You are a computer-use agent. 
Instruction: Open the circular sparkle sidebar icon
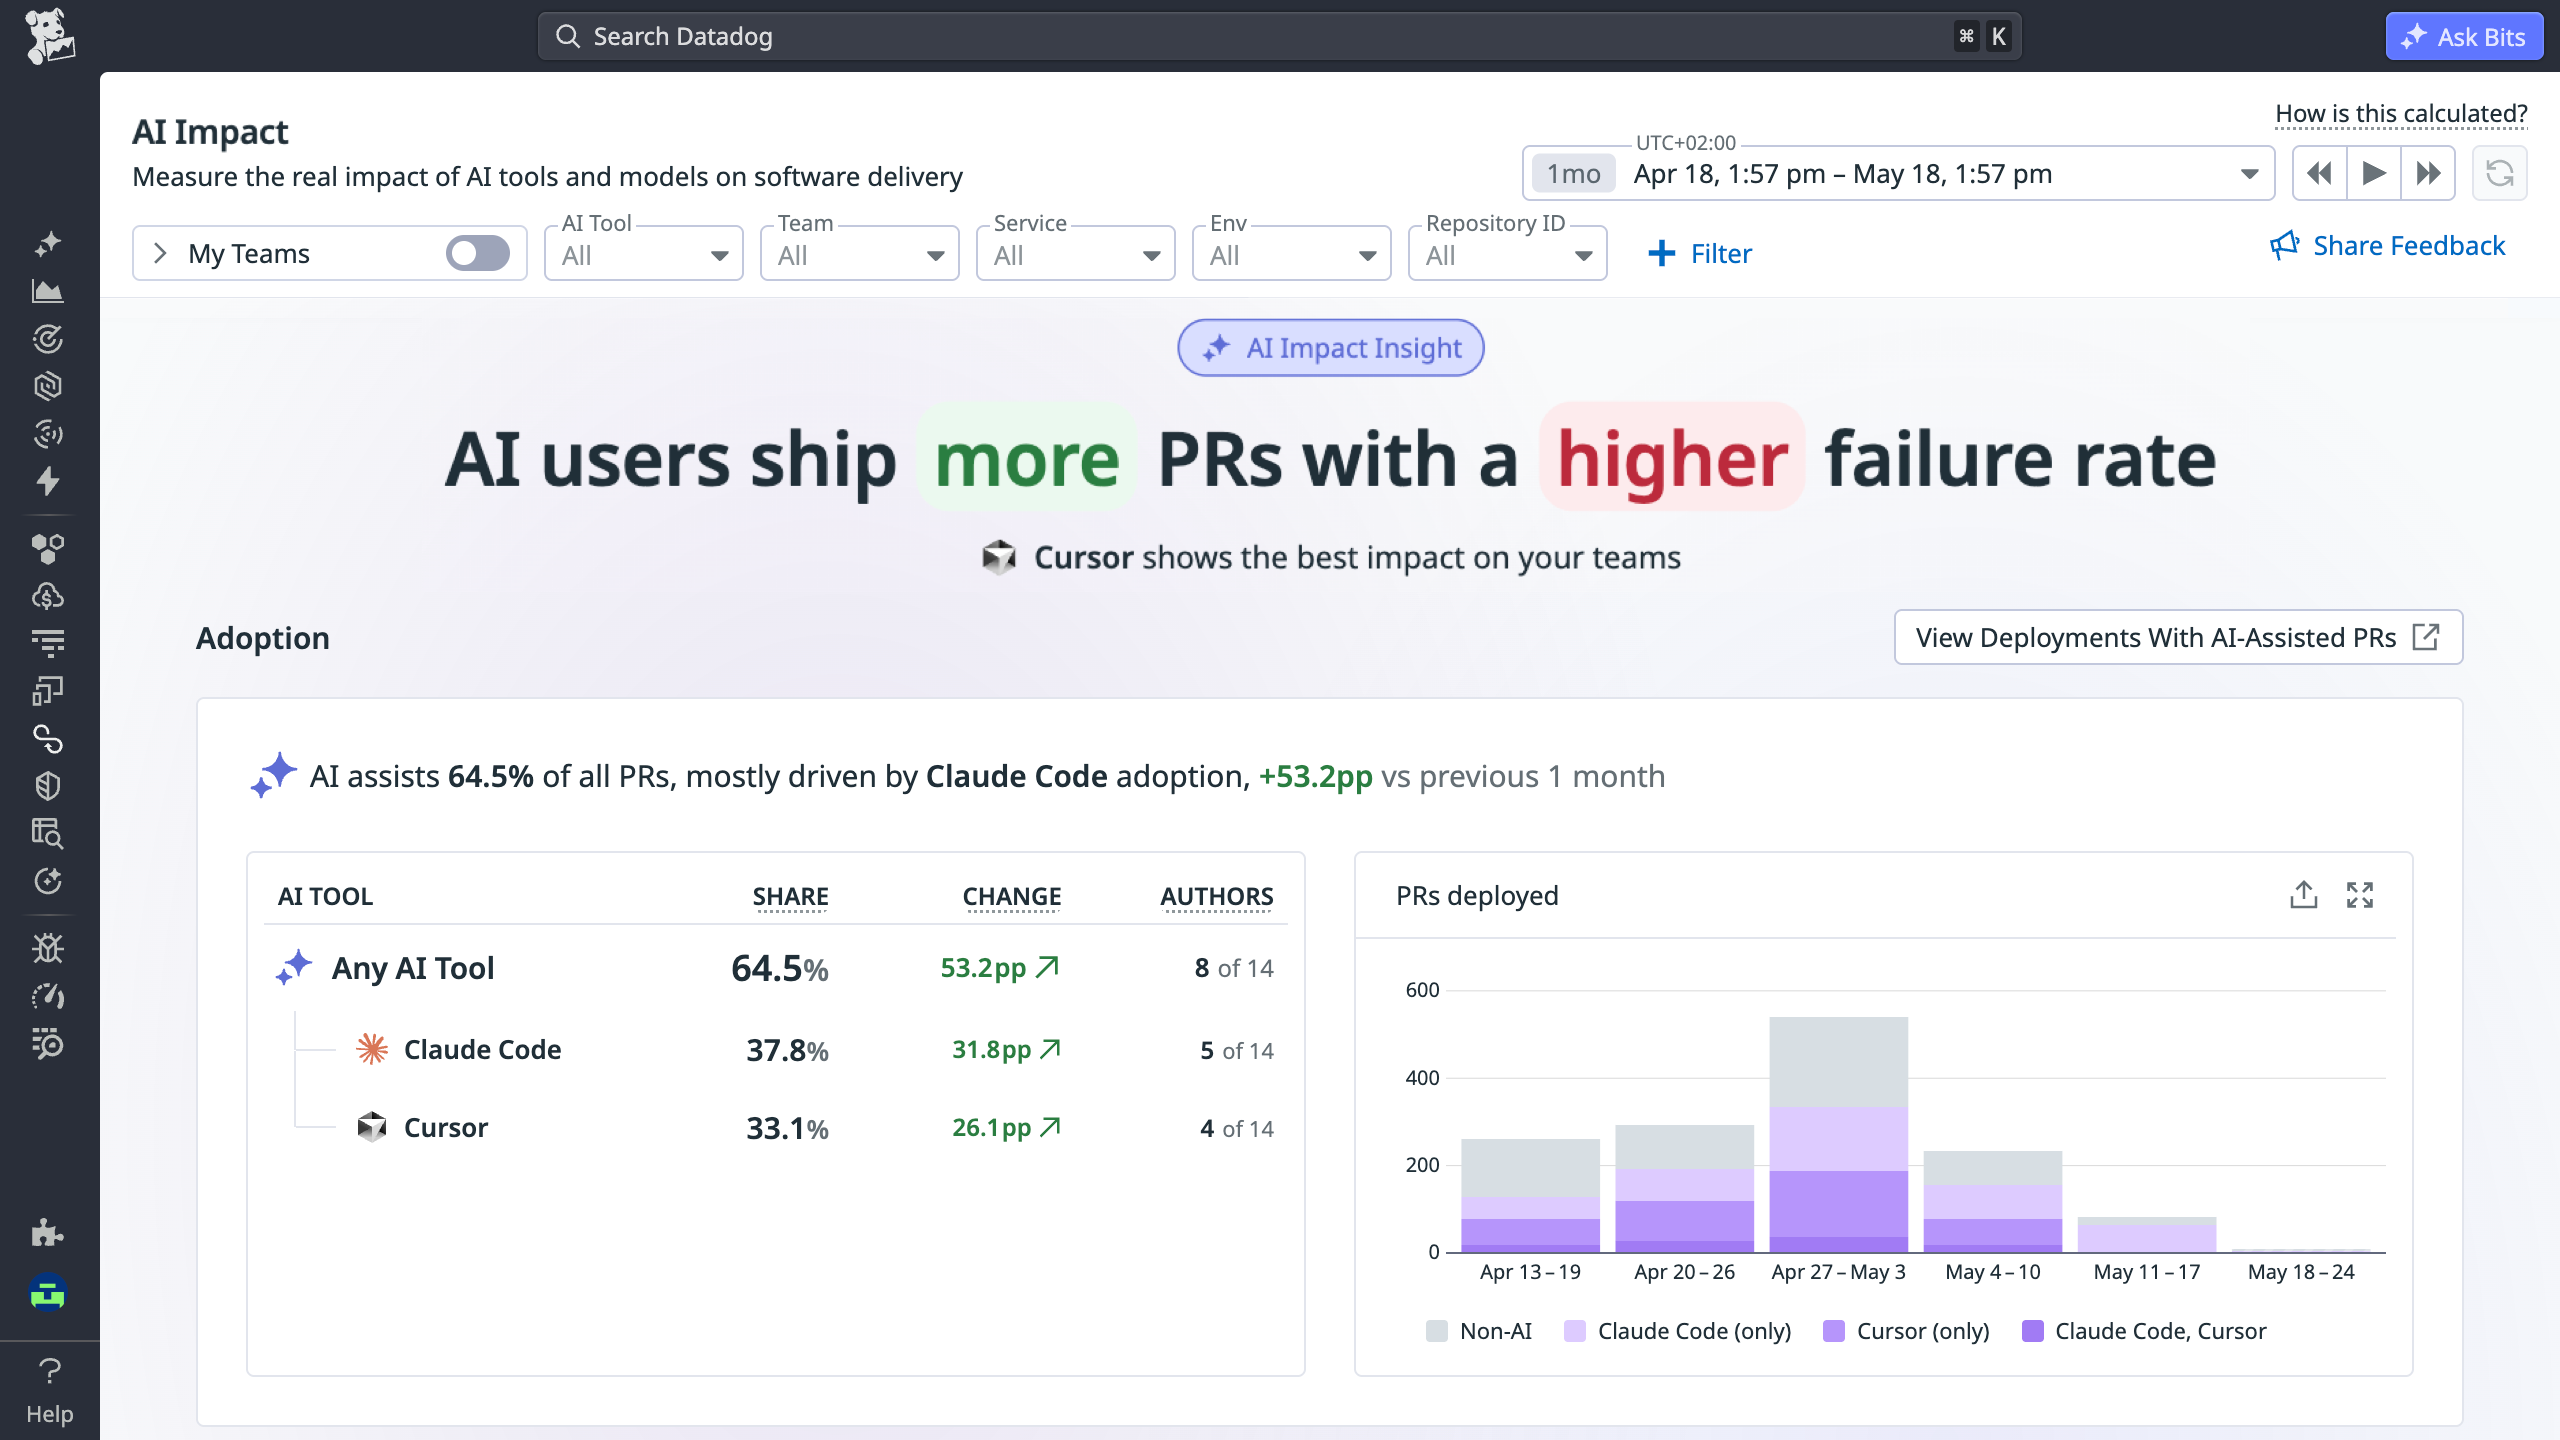[x=48, y=881]
